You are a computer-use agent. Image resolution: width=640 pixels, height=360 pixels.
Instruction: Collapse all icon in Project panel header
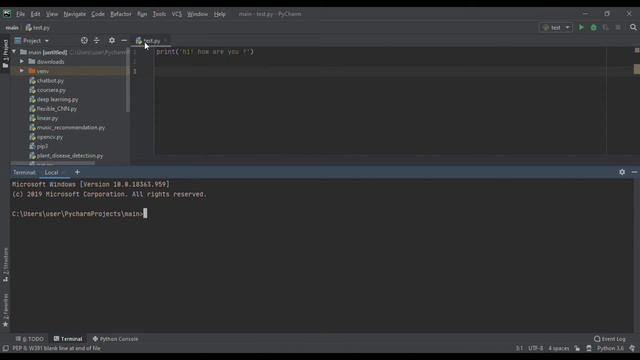click(96, 40)
